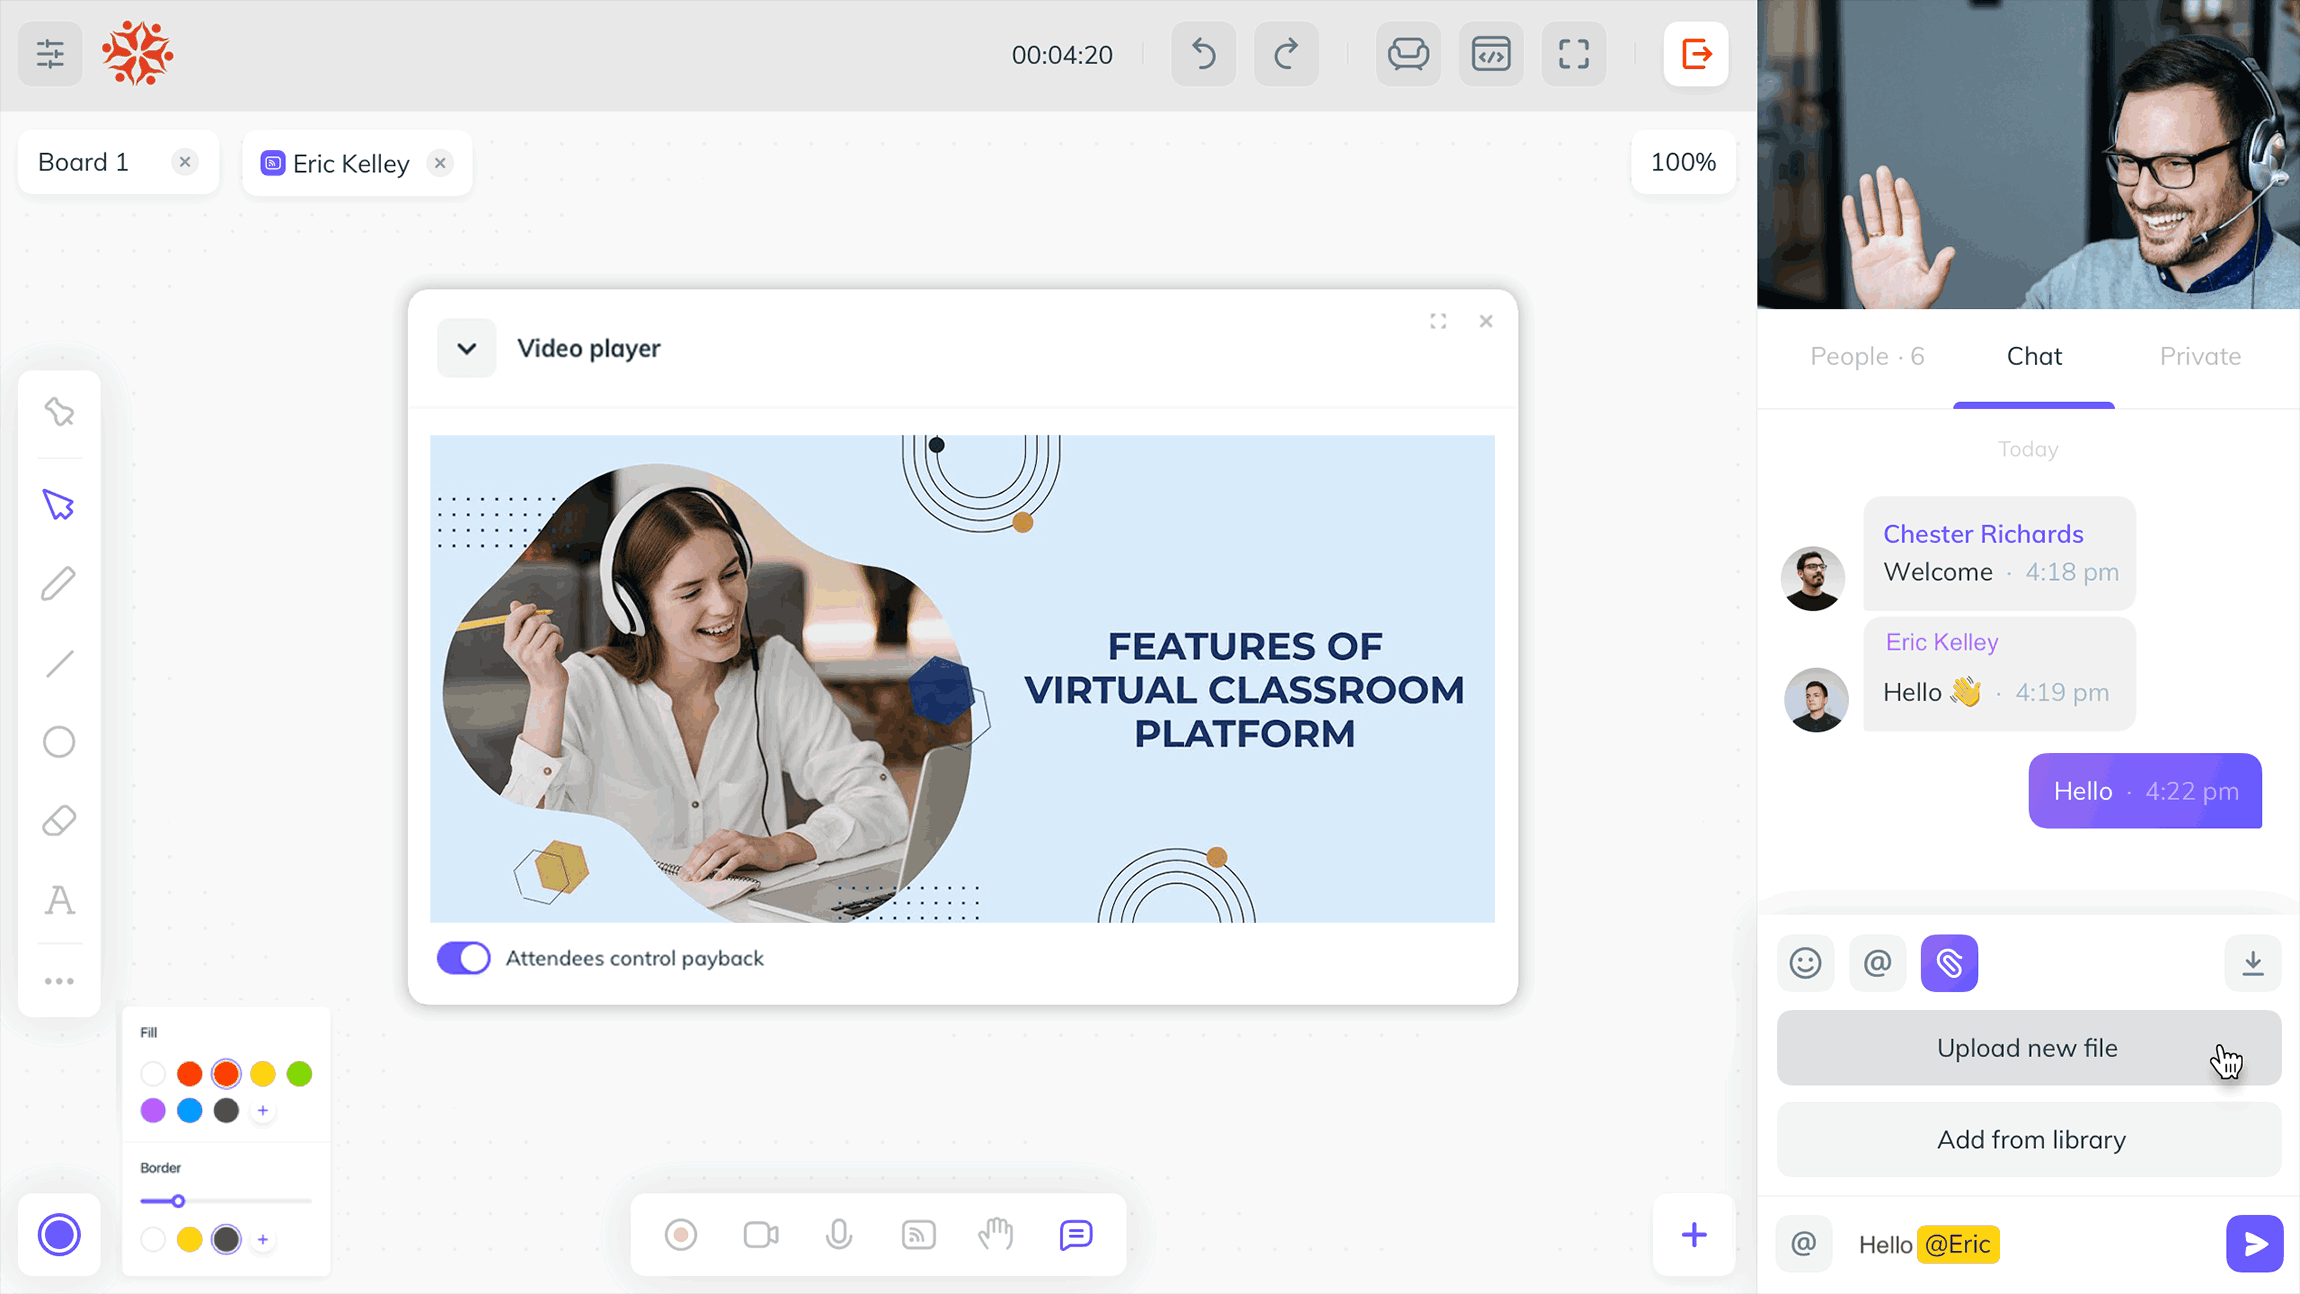Select the Text tool
The width and height of the screenshot is (2300, 1294).
58,901
